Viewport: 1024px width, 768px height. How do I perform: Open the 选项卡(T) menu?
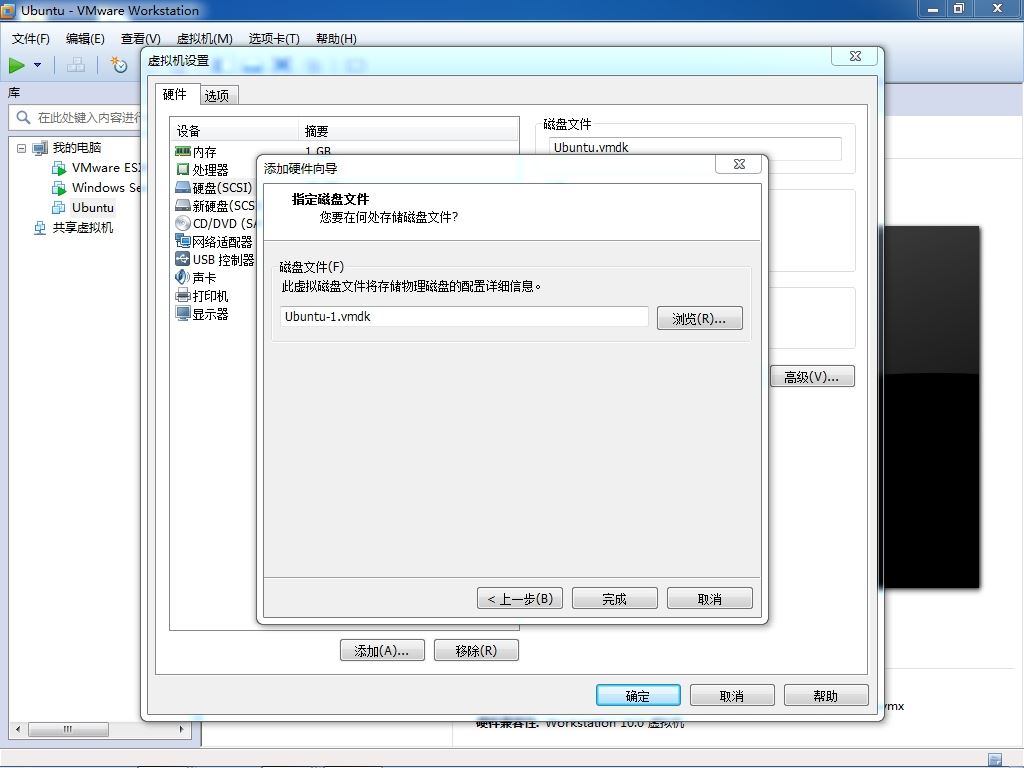click(x=274, y=39)
